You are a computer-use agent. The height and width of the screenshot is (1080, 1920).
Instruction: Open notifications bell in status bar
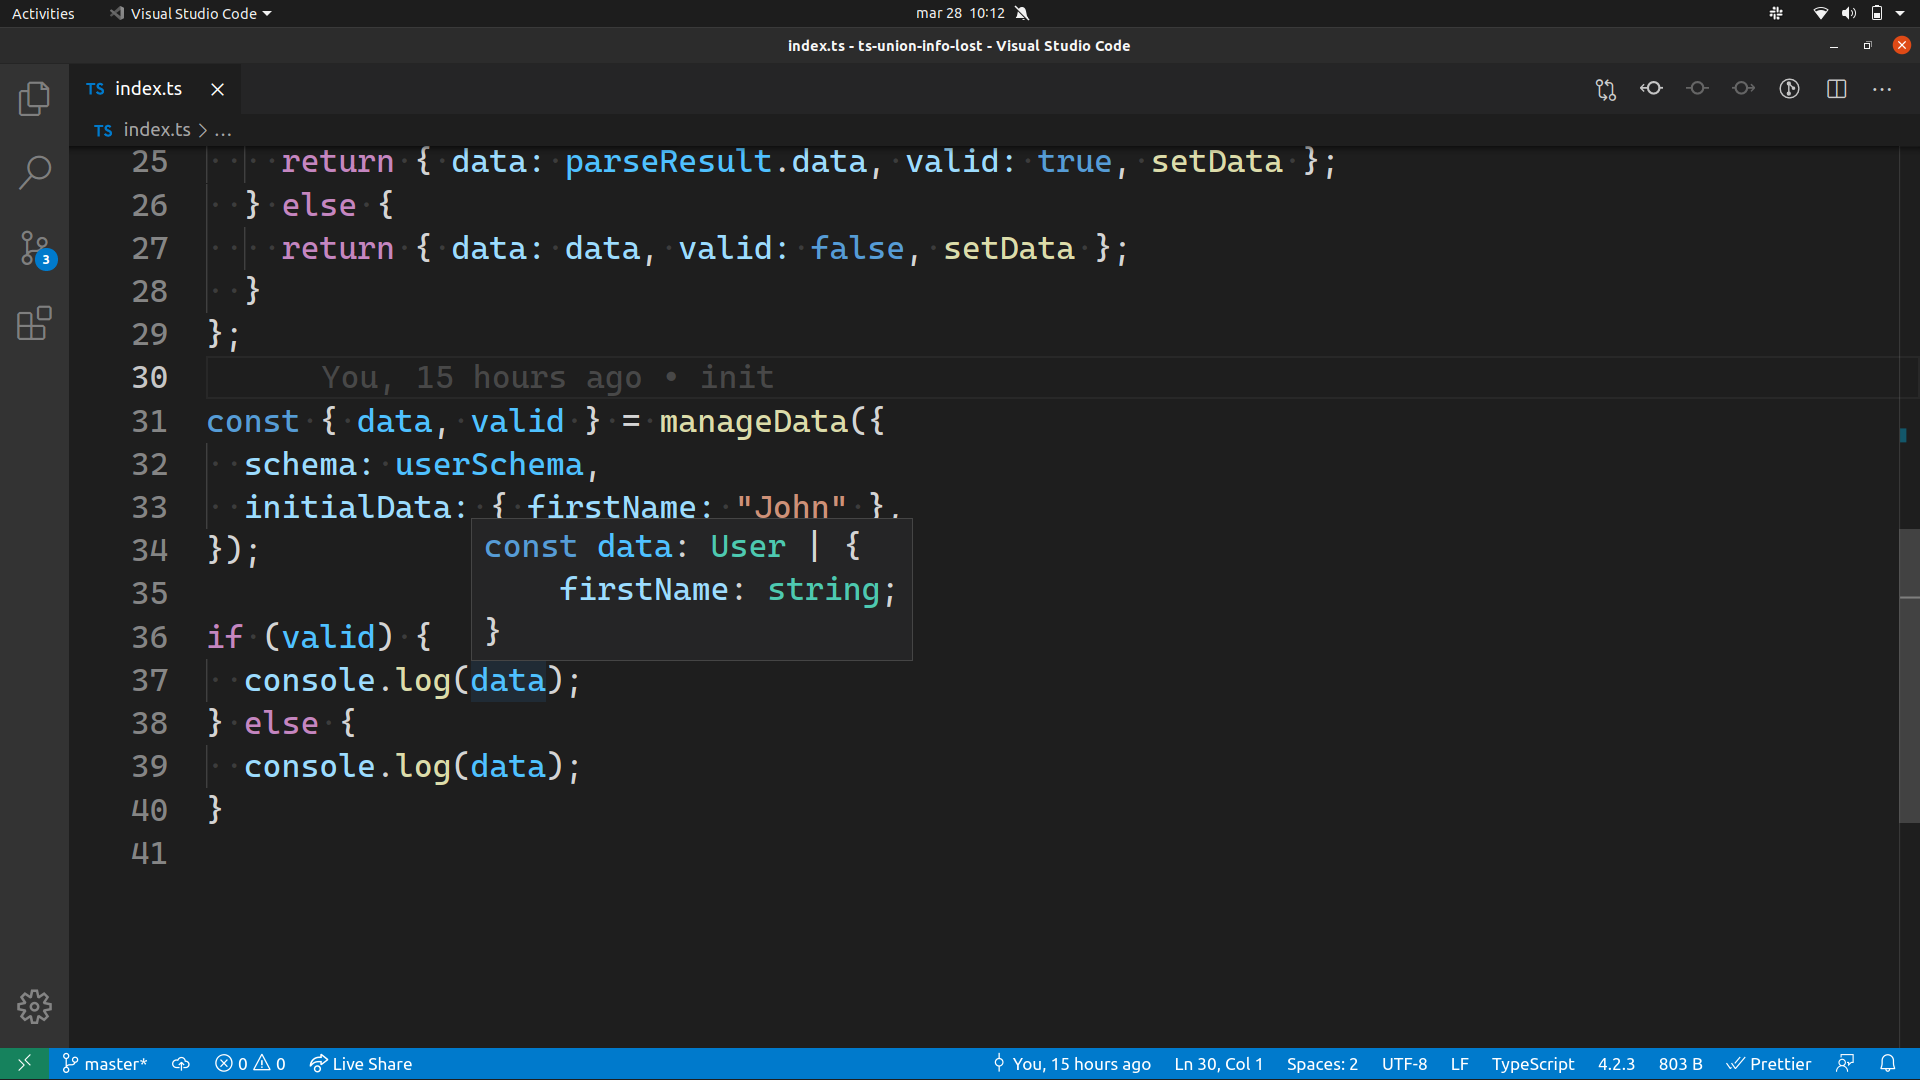coord(1887,1063)
